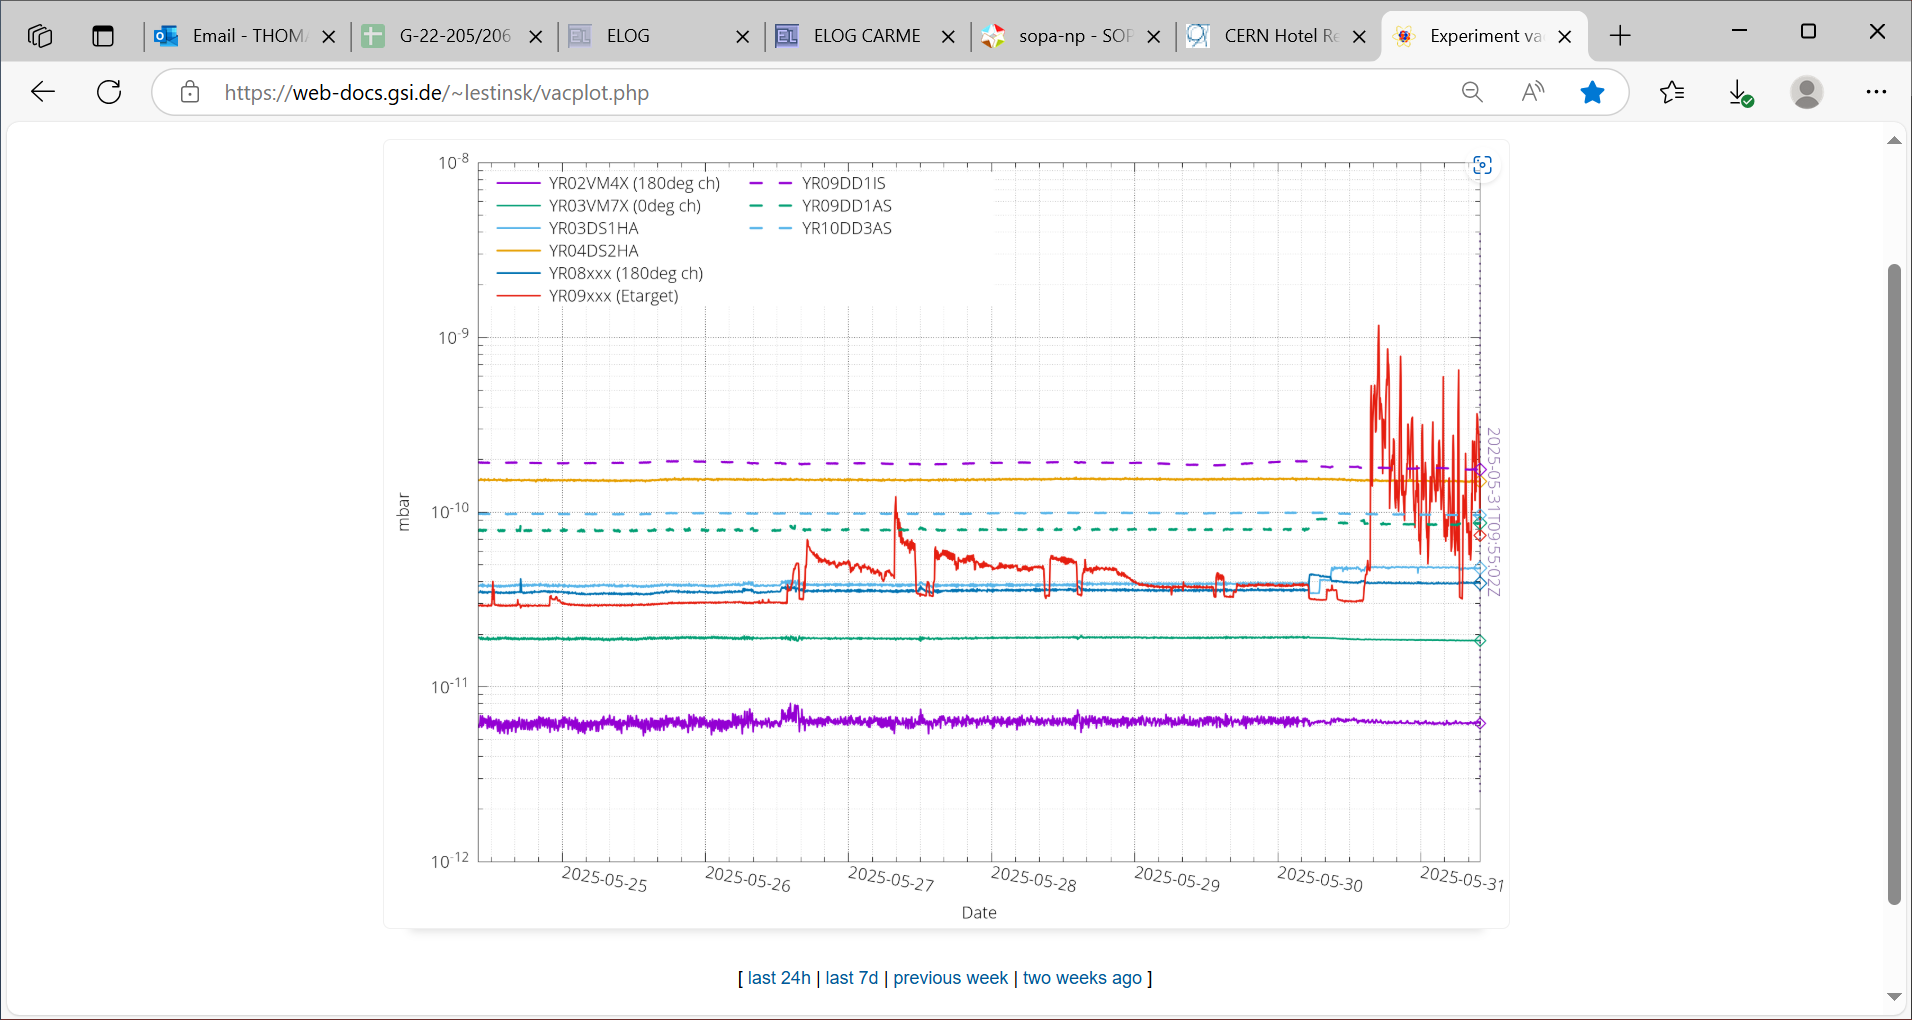Close the Email tab
Screen dimensions: 1912x1020
point(329,37)
